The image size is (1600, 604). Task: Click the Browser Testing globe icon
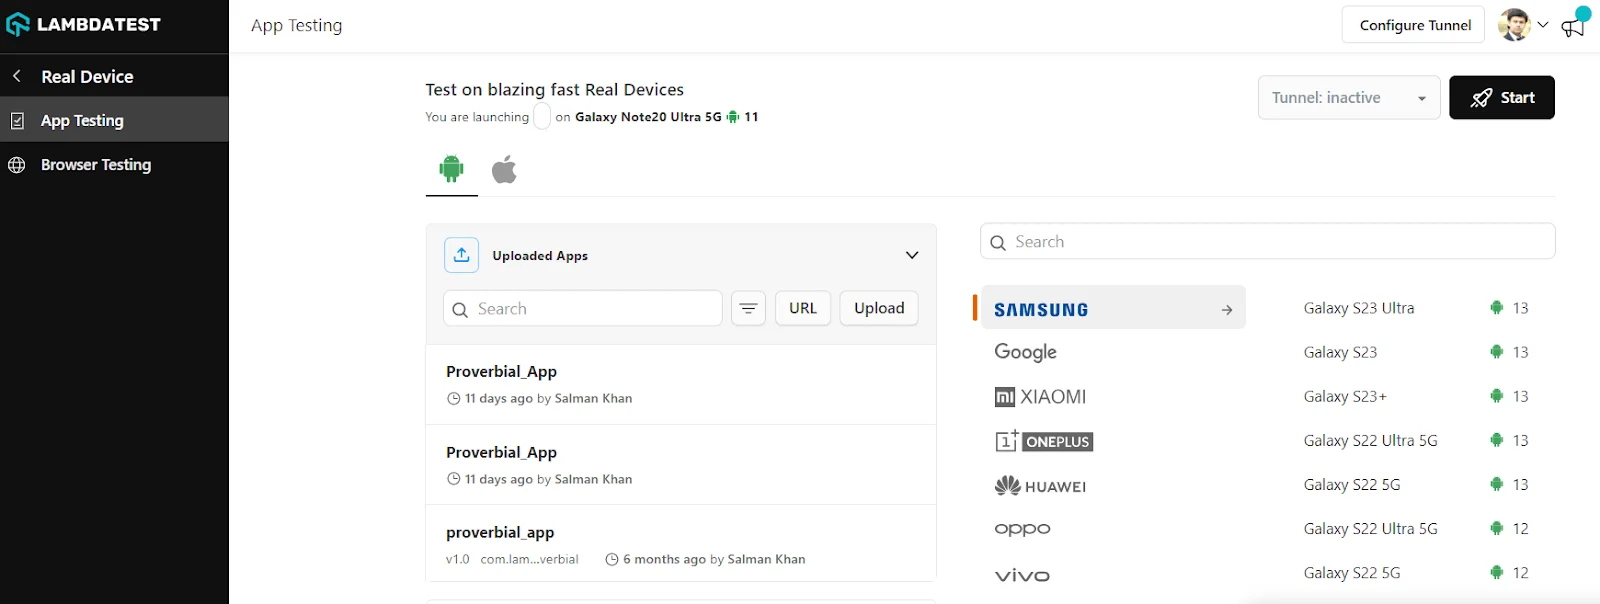click(17, 165)
